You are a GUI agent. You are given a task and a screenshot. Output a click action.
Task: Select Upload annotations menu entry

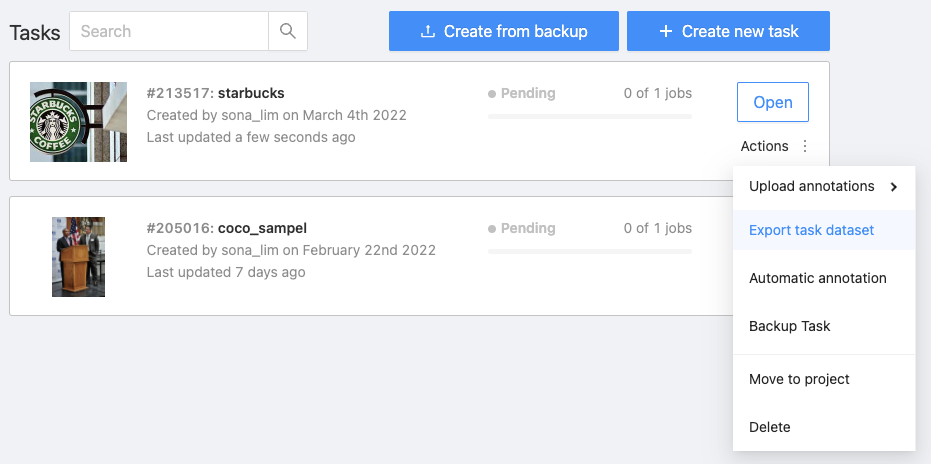click(824, 187)
